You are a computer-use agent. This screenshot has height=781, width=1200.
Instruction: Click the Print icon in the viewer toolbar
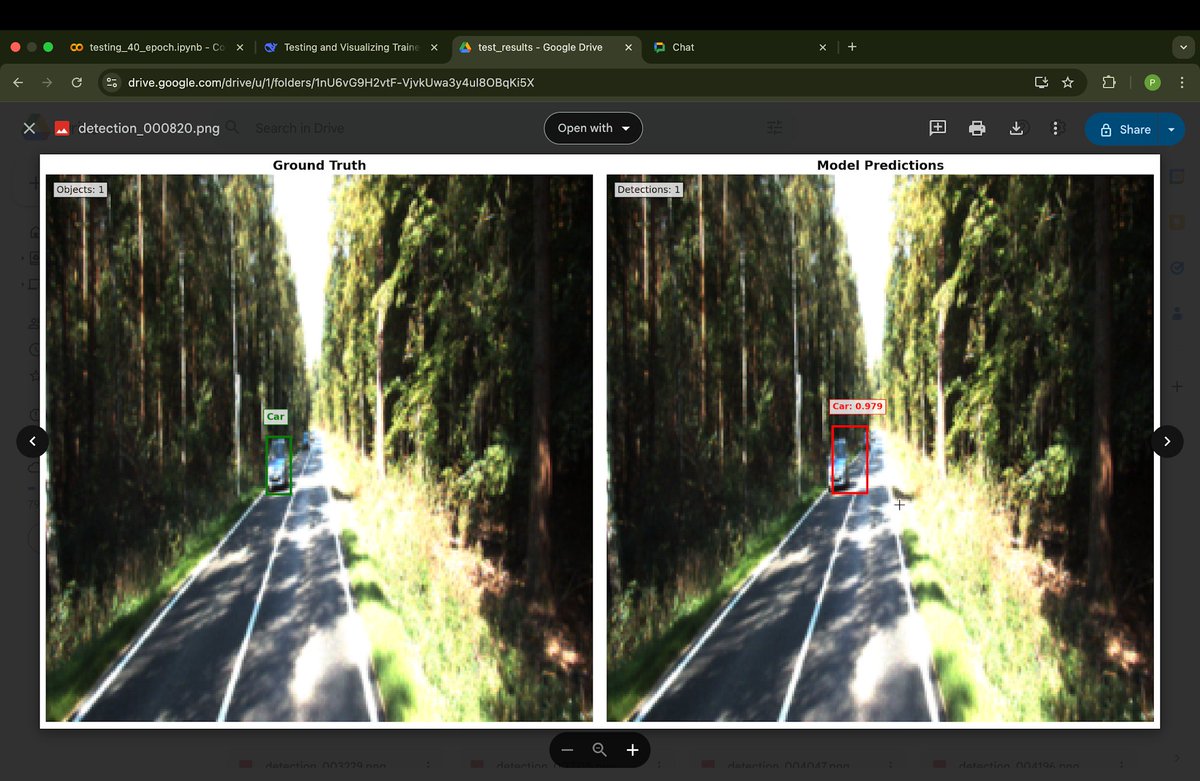click(x=977, y=128)
